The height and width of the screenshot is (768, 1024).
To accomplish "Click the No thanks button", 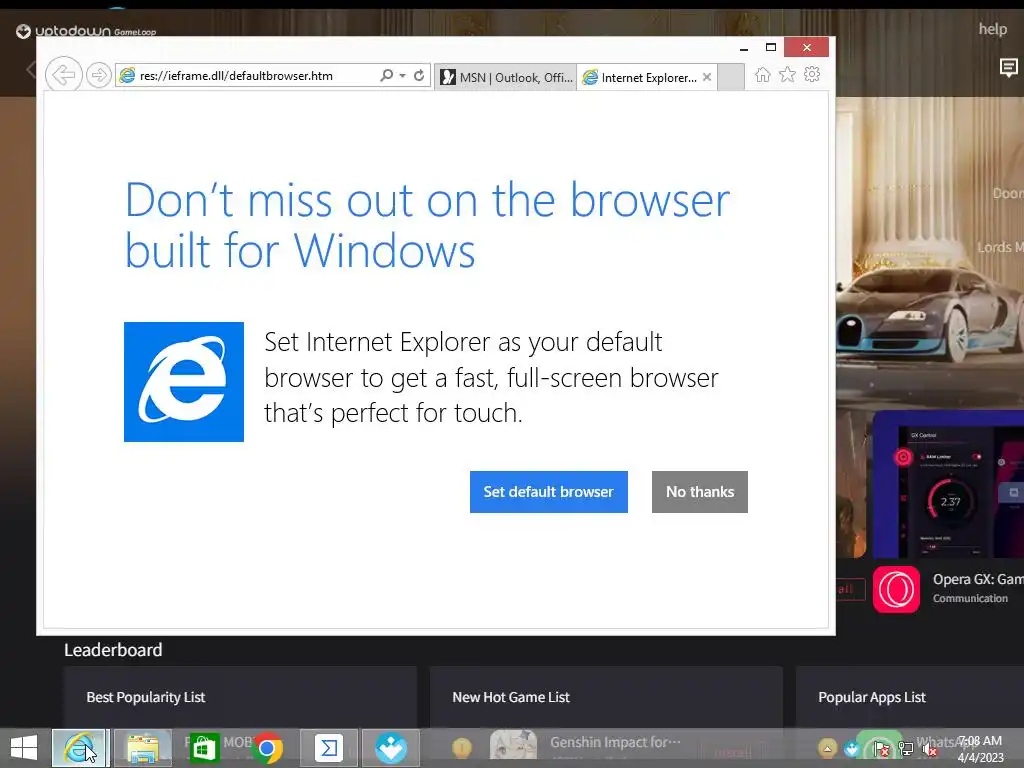I will click(699, 492).
